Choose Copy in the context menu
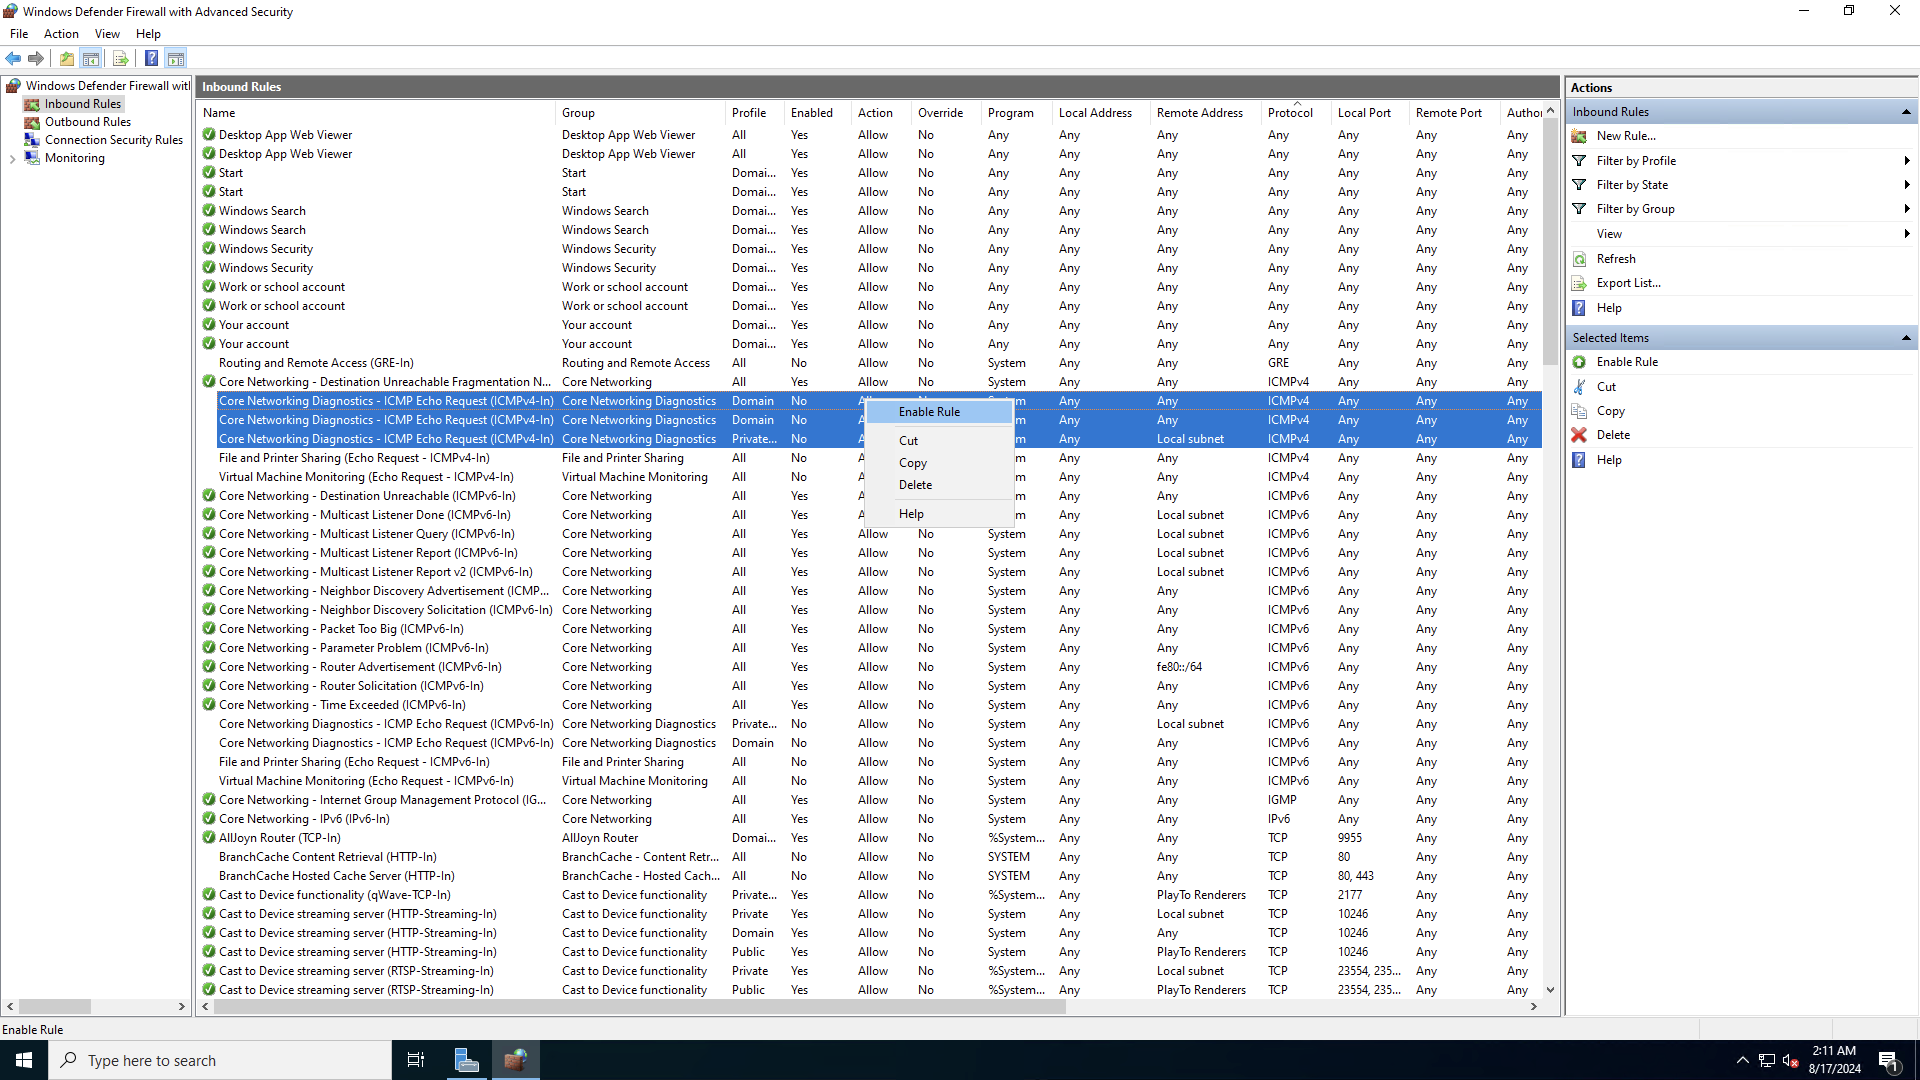Viewport: 1920px width, 1080px height. point(939,463)
